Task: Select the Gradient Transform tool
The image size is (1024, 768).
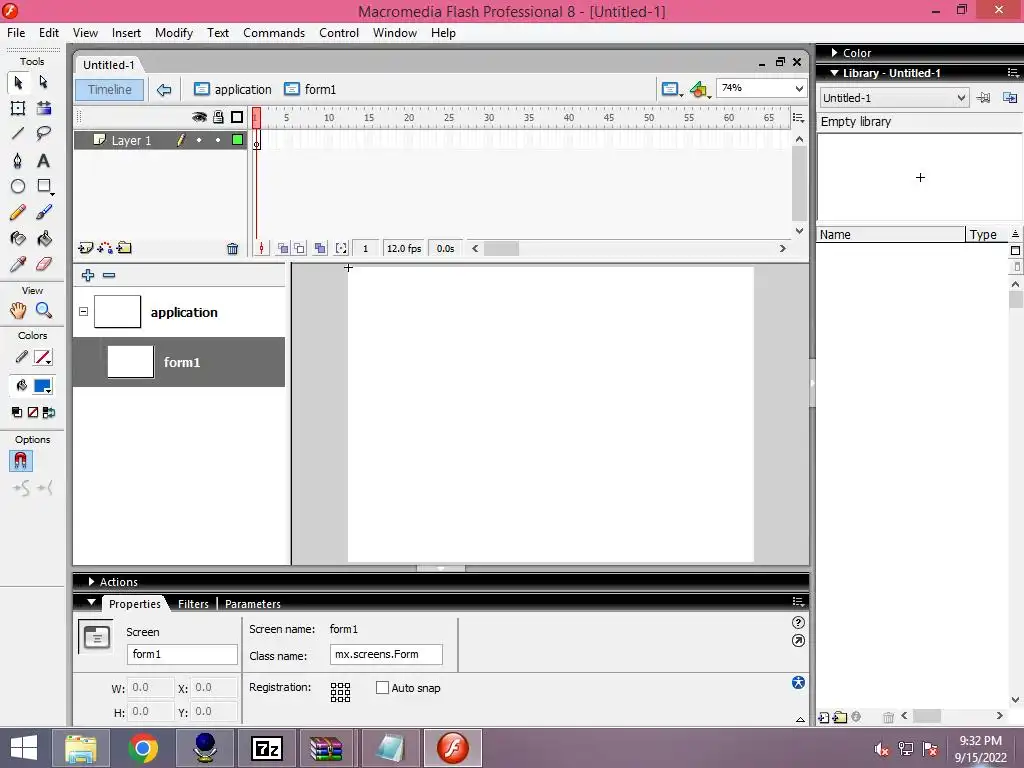Action: tap(43, 108)
